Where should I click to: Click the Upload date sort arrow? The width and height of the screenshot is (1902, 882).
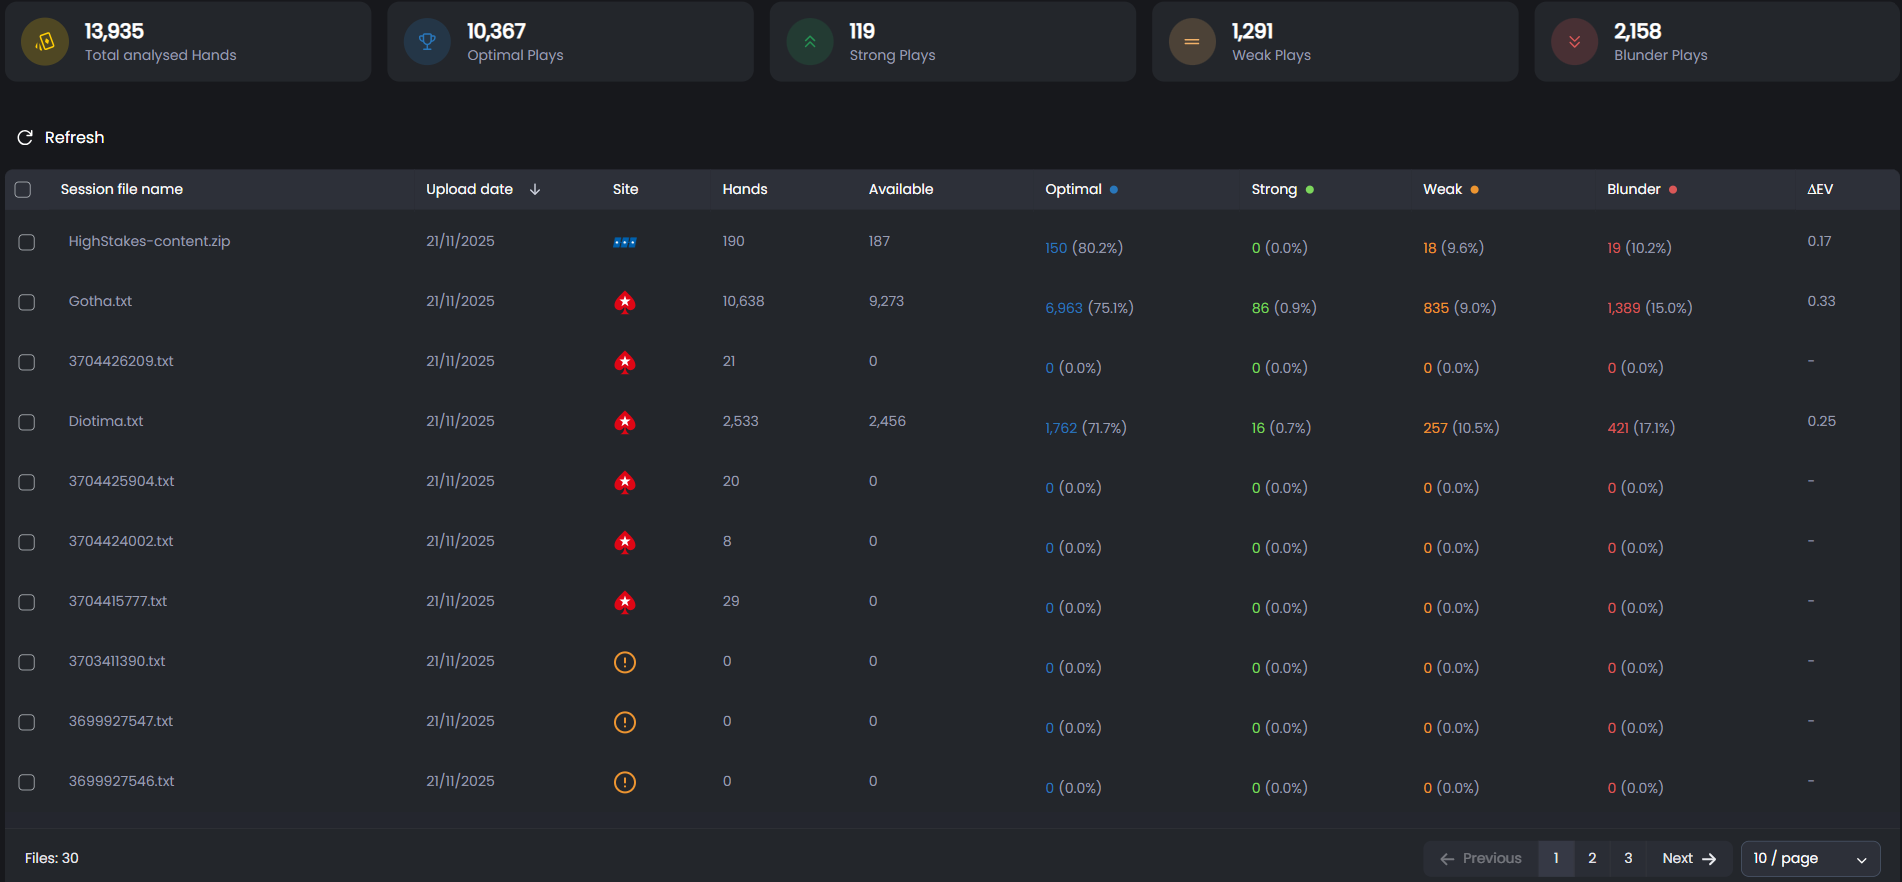coord(535,189)
